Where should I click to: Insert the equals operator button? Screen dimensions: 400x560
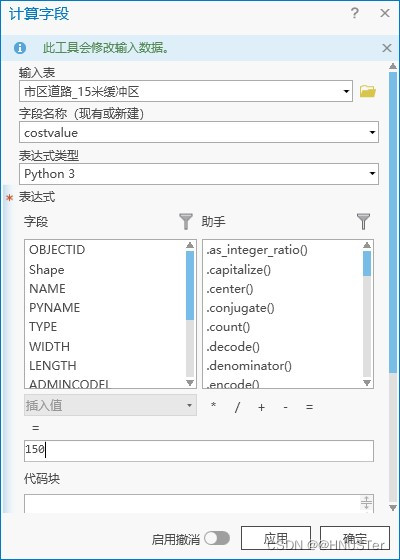[x=309, y=407]
